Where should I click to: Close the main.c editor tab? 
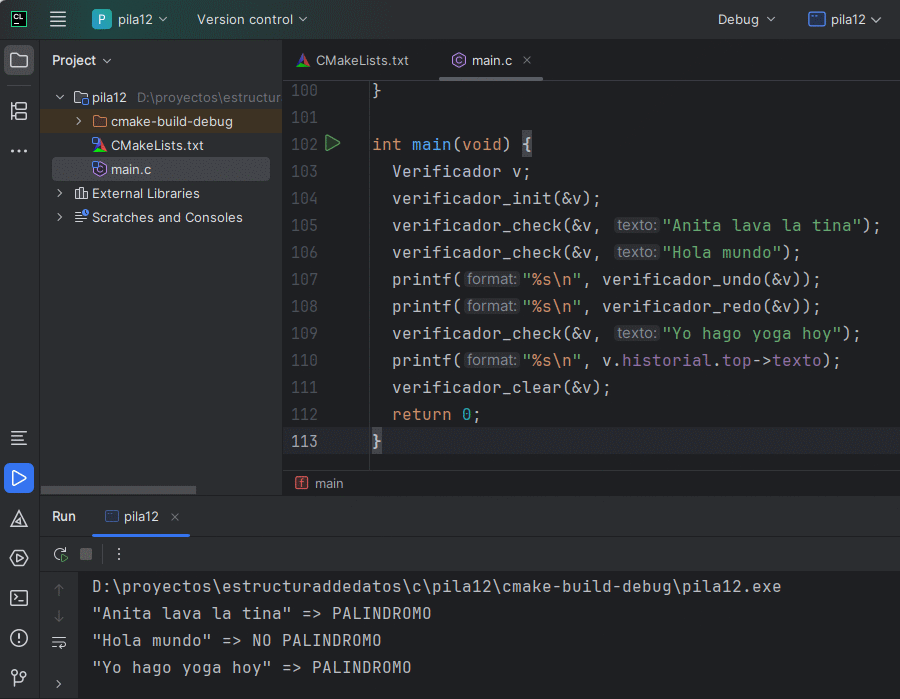tap(527, 60)
